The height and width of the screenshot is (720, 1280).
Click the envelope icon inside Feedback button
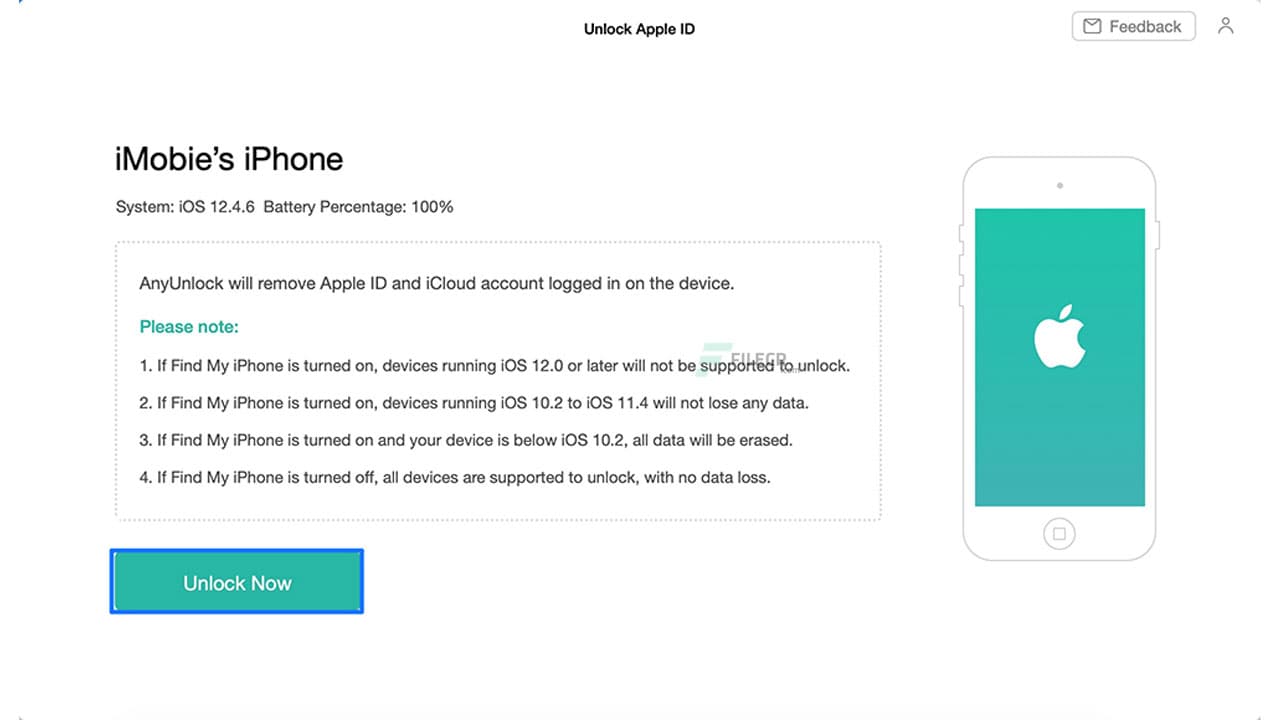click(1094, 26)
